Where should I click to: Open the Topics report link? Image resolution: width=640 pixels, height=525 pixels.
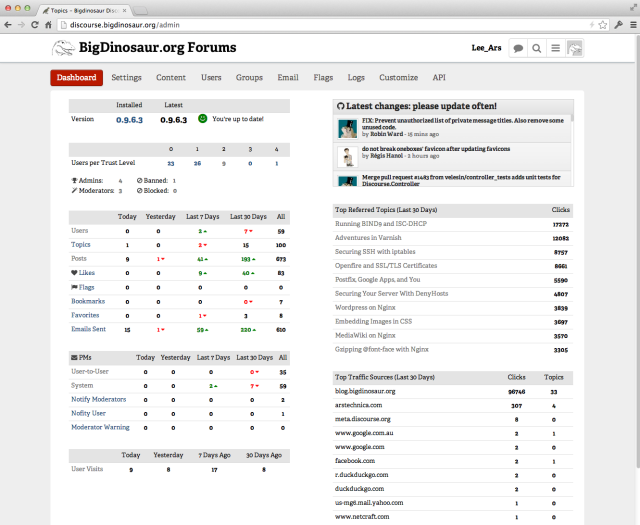coord(81,245)
